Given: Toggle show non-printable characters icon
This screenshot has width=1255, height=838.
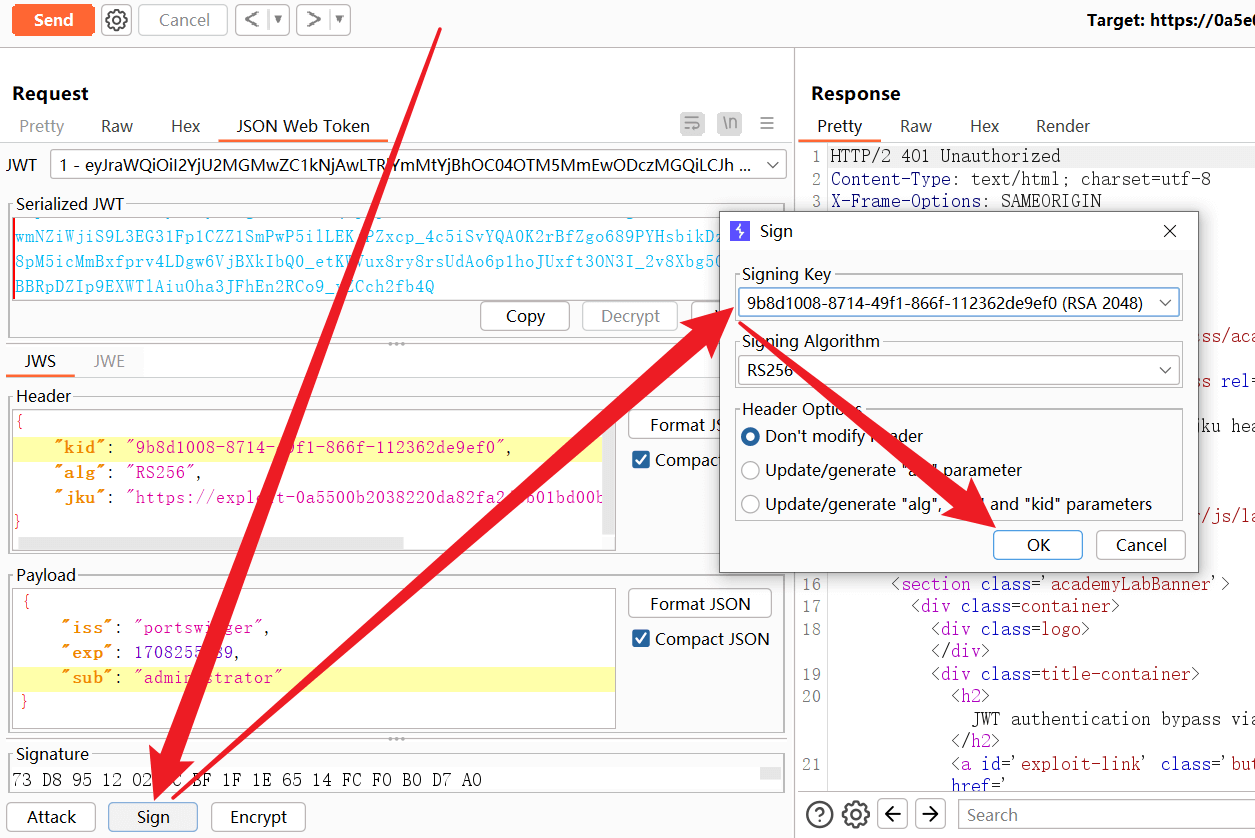Looking at the screenshot, I should [x=730, y=124].
